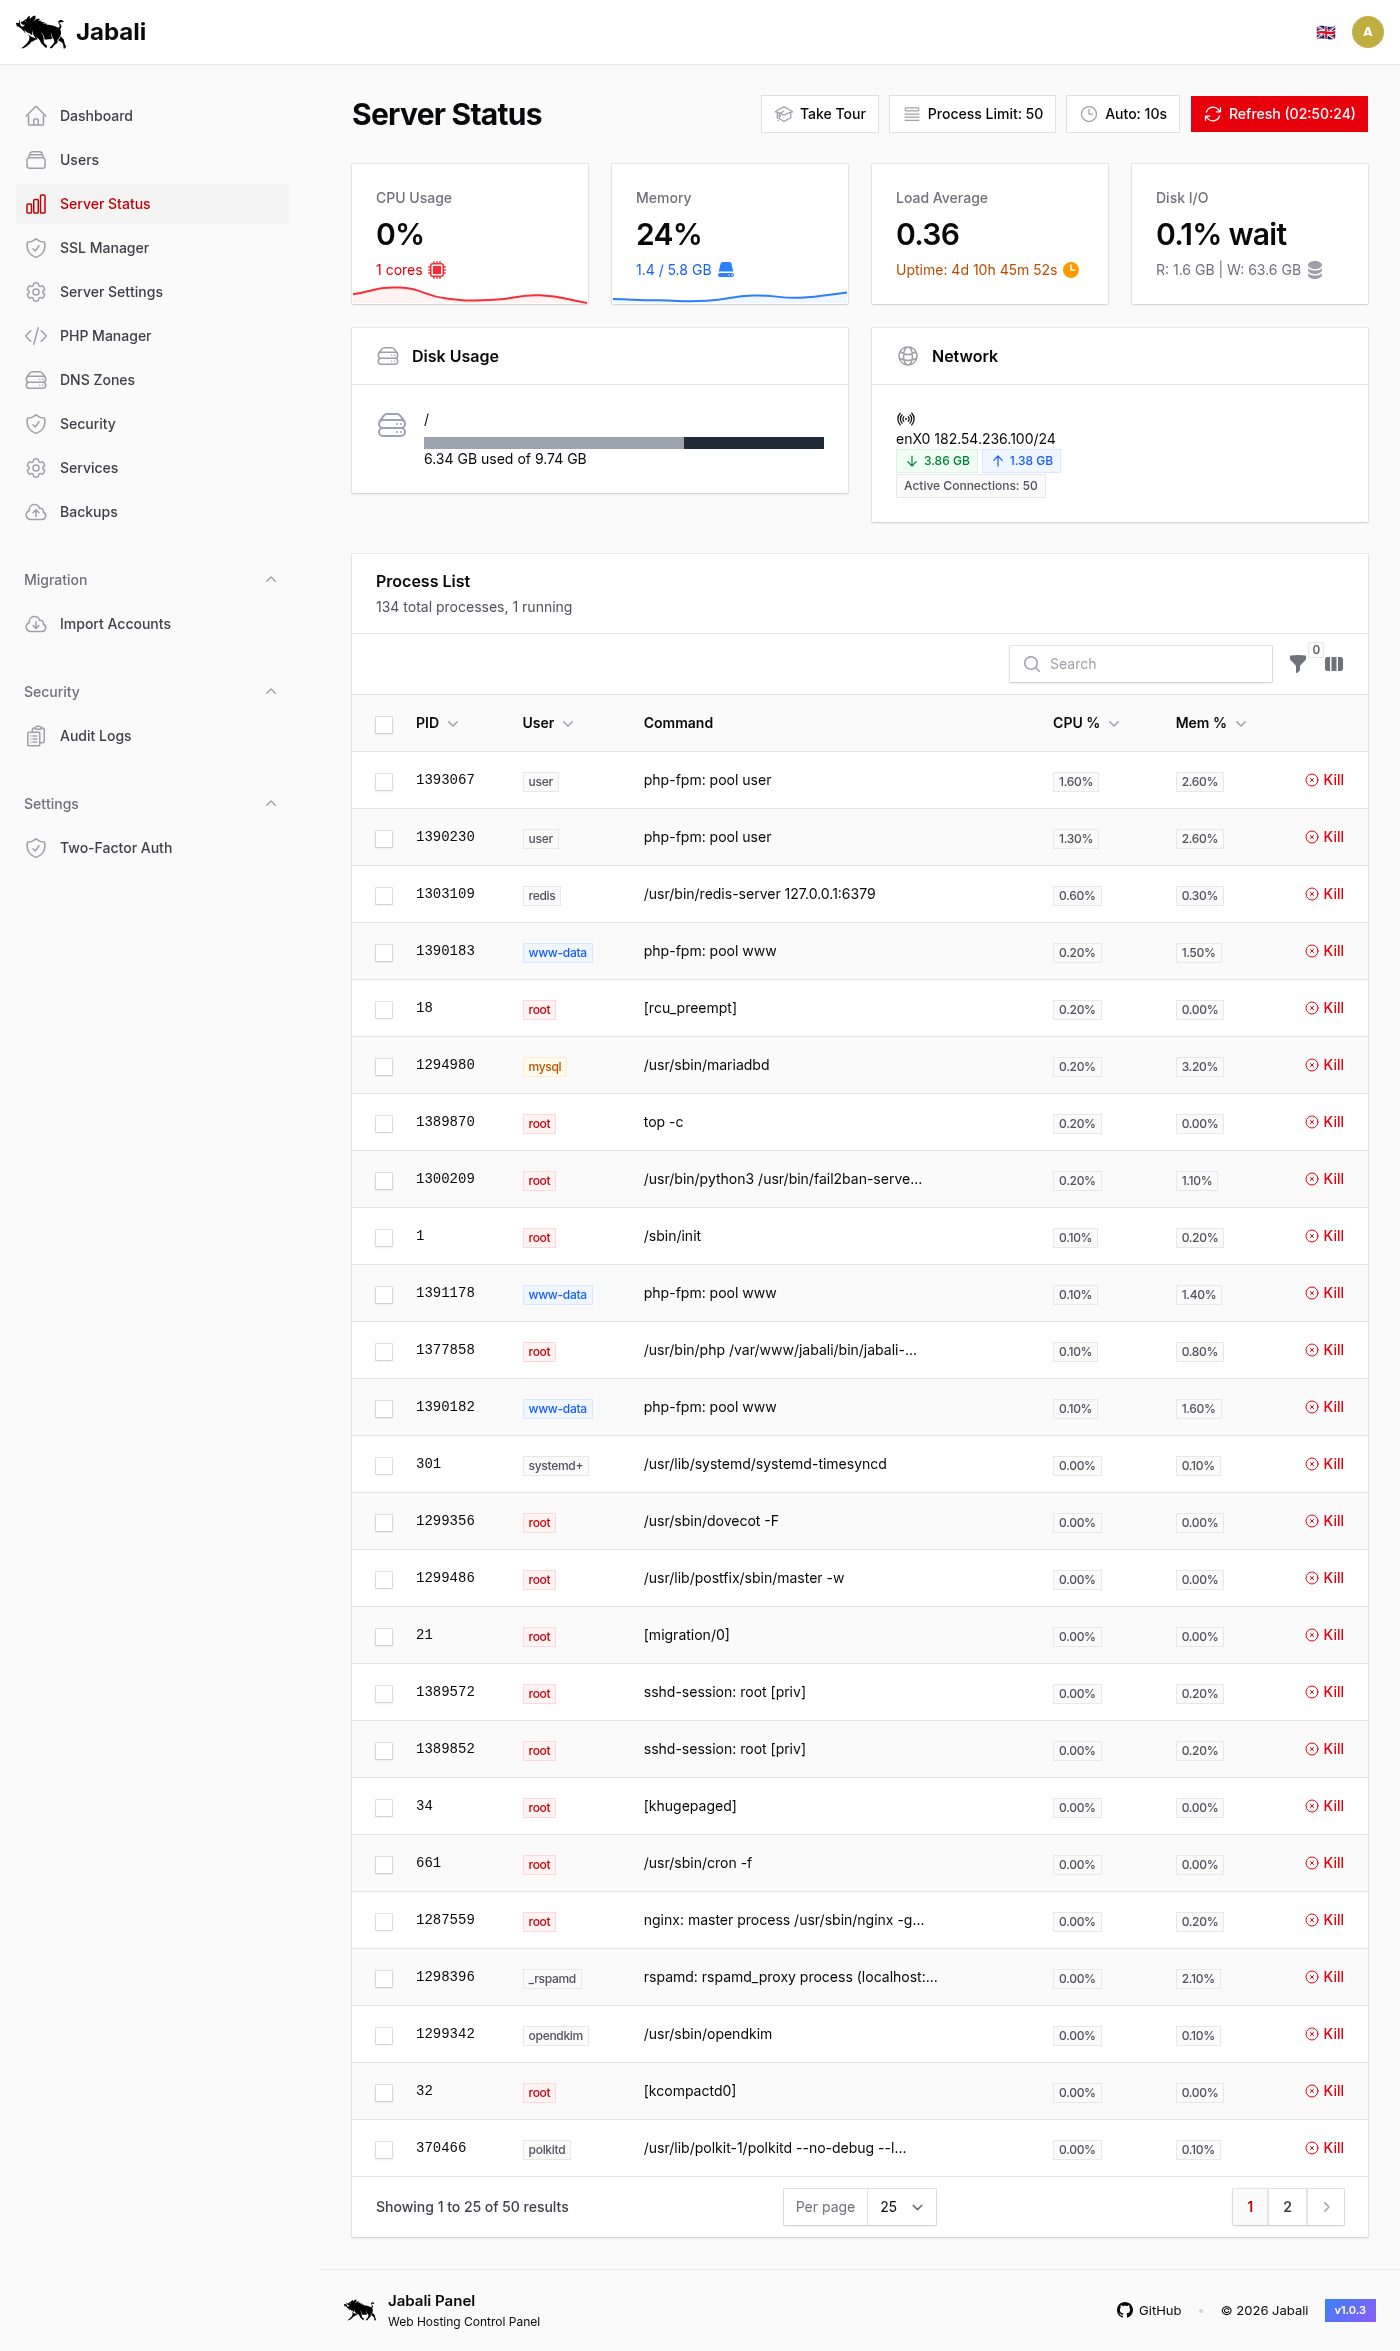
Task: Select the checkbox for /sbin/init process
Action: [x=384, y=1237]
